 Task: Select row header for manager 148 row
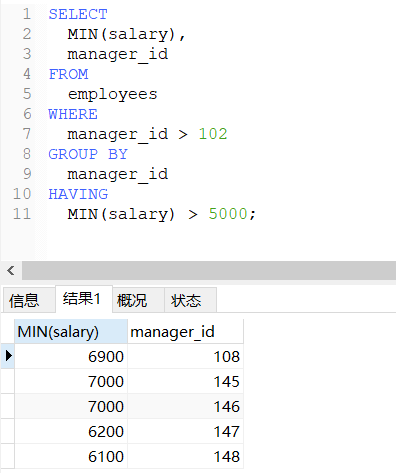[x=8, y=456]
